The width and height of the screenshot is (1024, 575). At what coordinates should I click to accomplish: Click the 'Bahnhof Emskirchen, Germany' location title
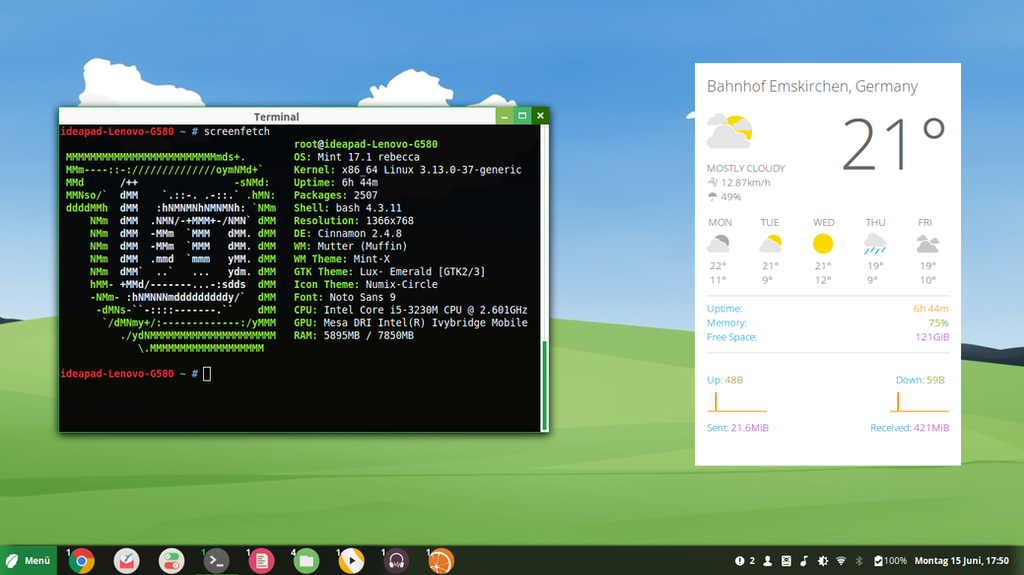tap(812, 86)
